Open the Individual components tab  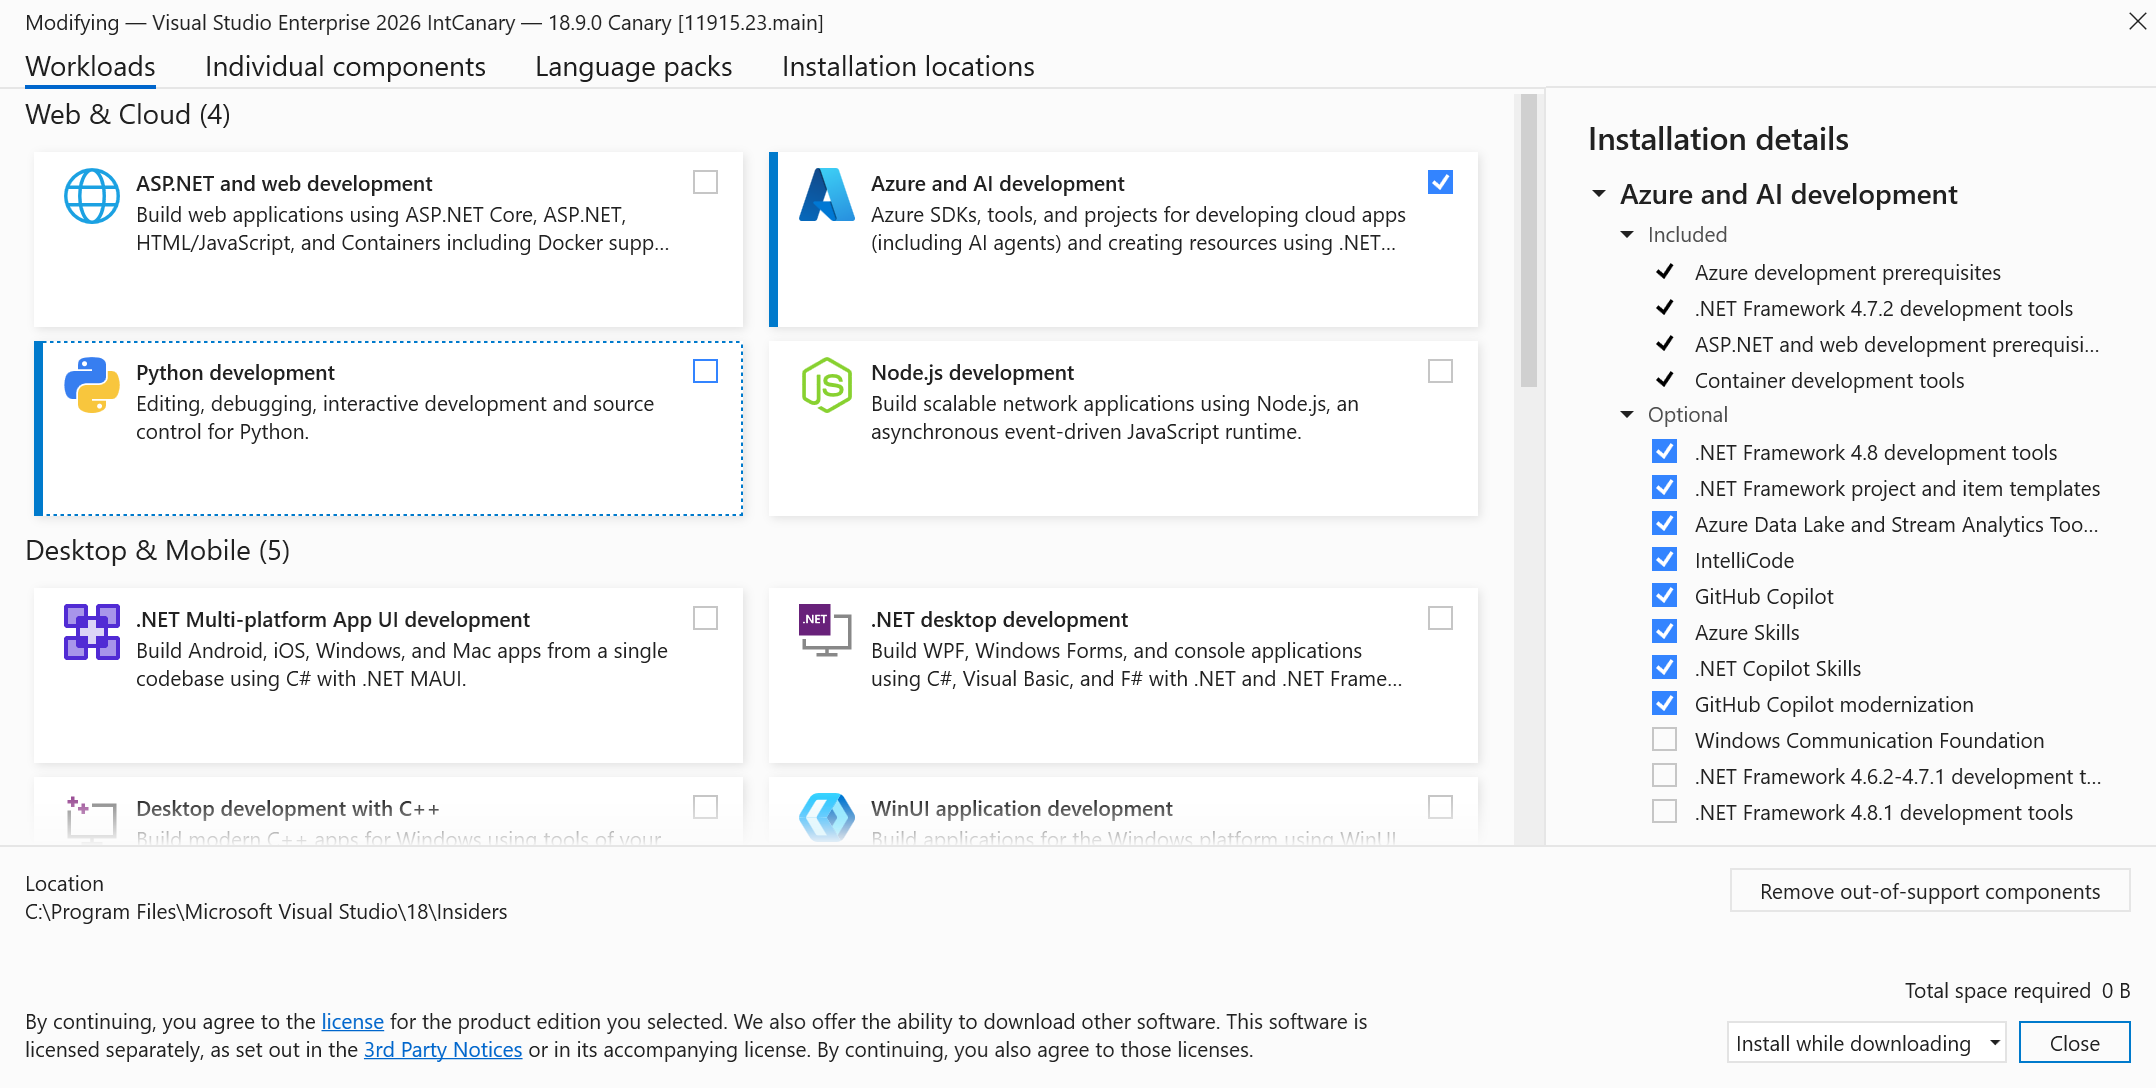pos(345,66)
